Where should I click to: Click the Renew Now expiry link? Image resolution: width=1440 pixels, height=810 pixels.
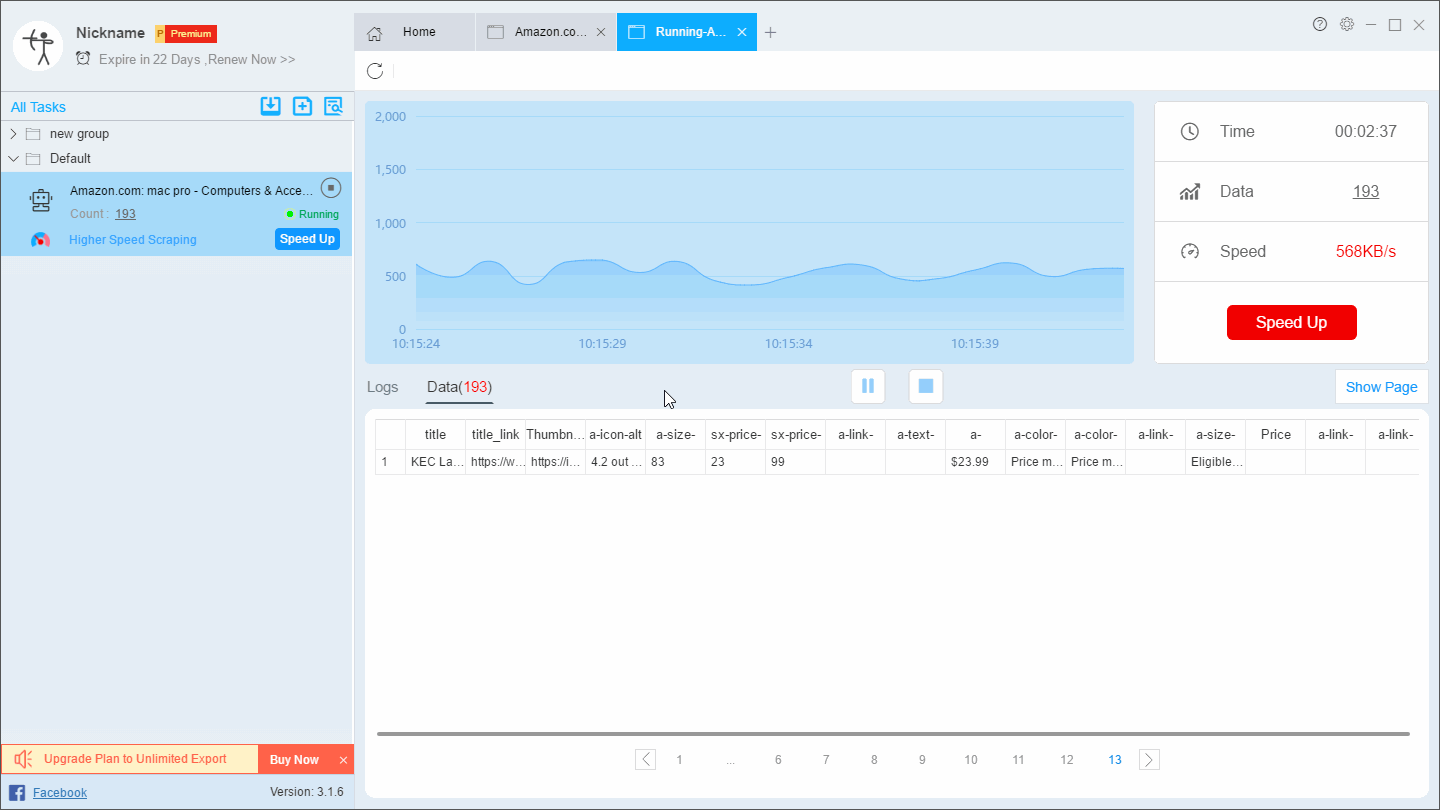click(249, 59)
